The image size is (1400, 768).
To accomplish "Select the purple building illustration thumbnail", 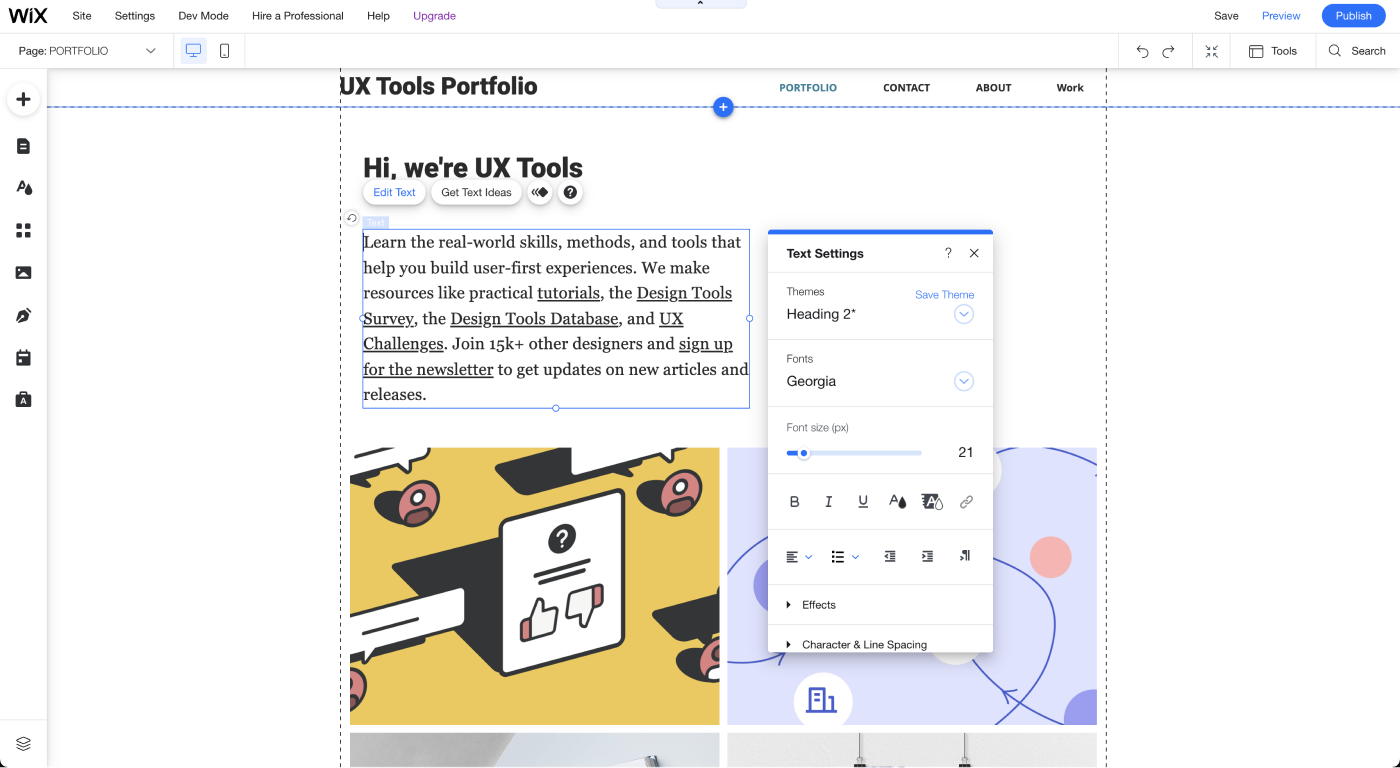I will [912, 586].
